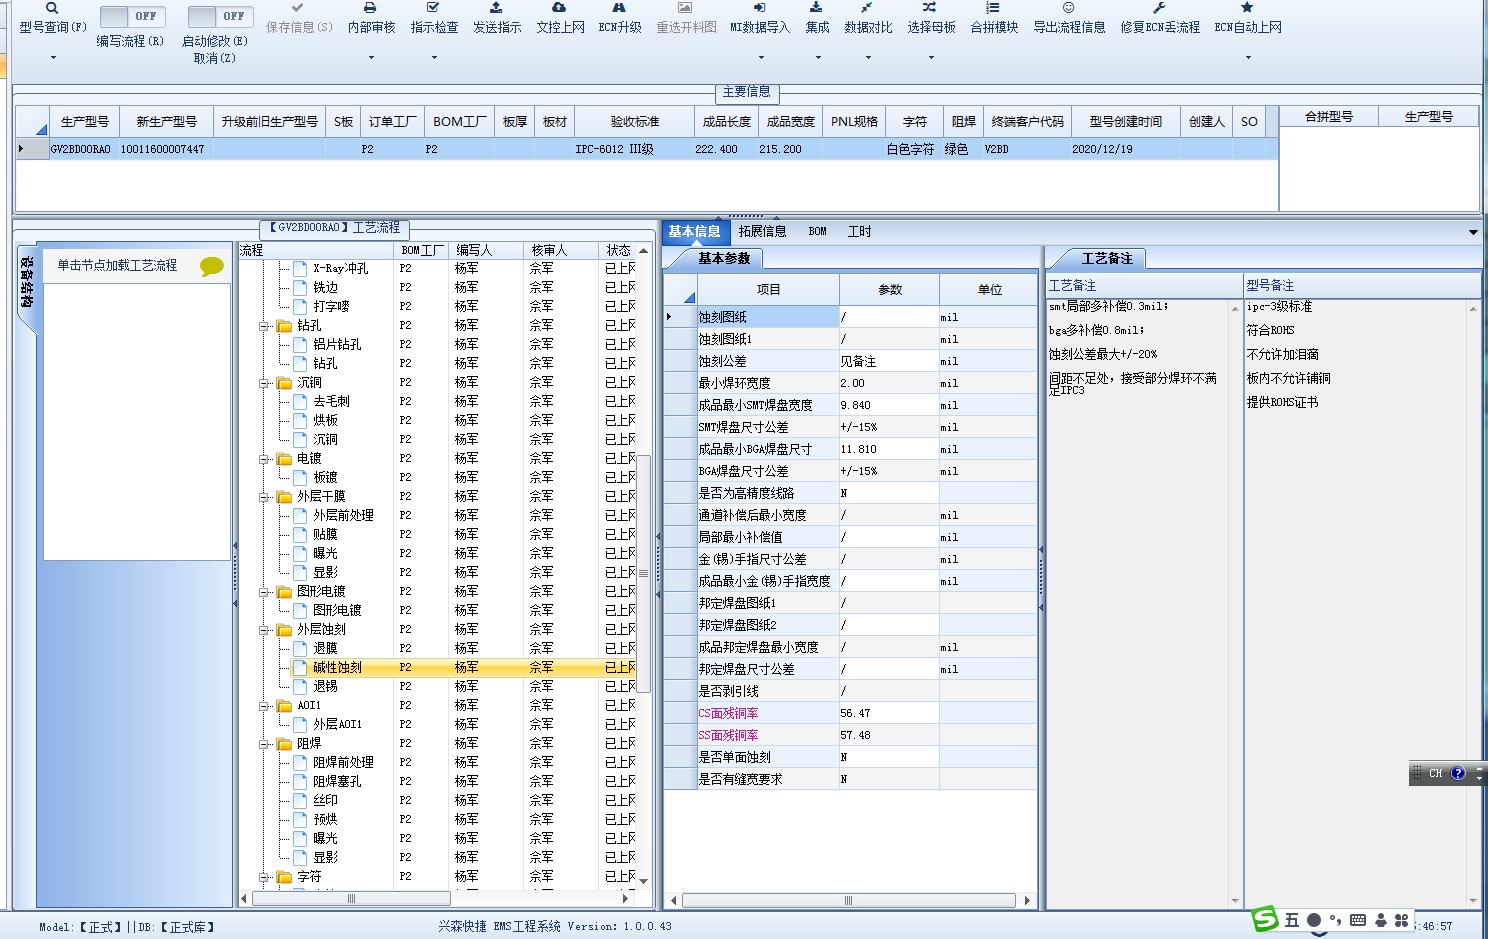This screenshot has width=1488, height=939.
Task: Click the CS面残铜率 value 56.47
Action: tap(888, 714)
